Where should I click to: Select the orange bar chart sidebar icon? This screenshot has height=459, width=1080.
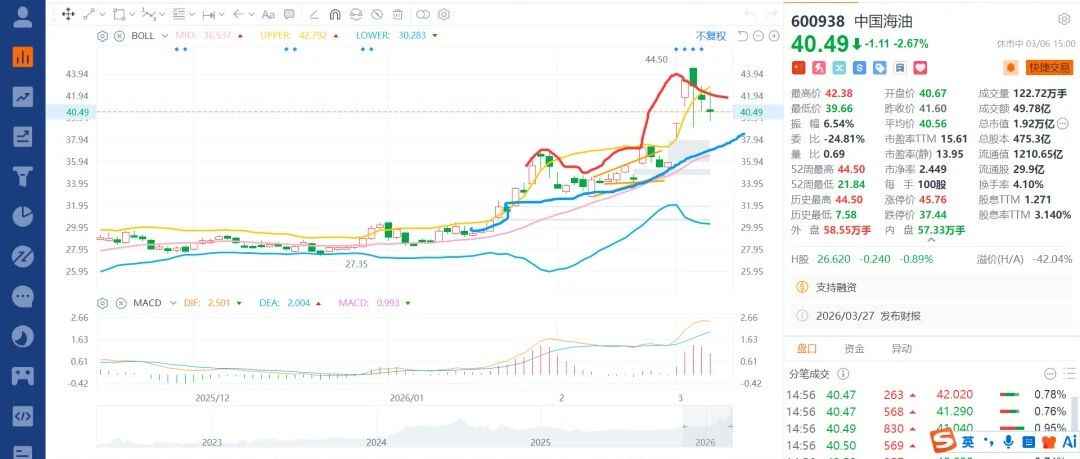(23, 57)
